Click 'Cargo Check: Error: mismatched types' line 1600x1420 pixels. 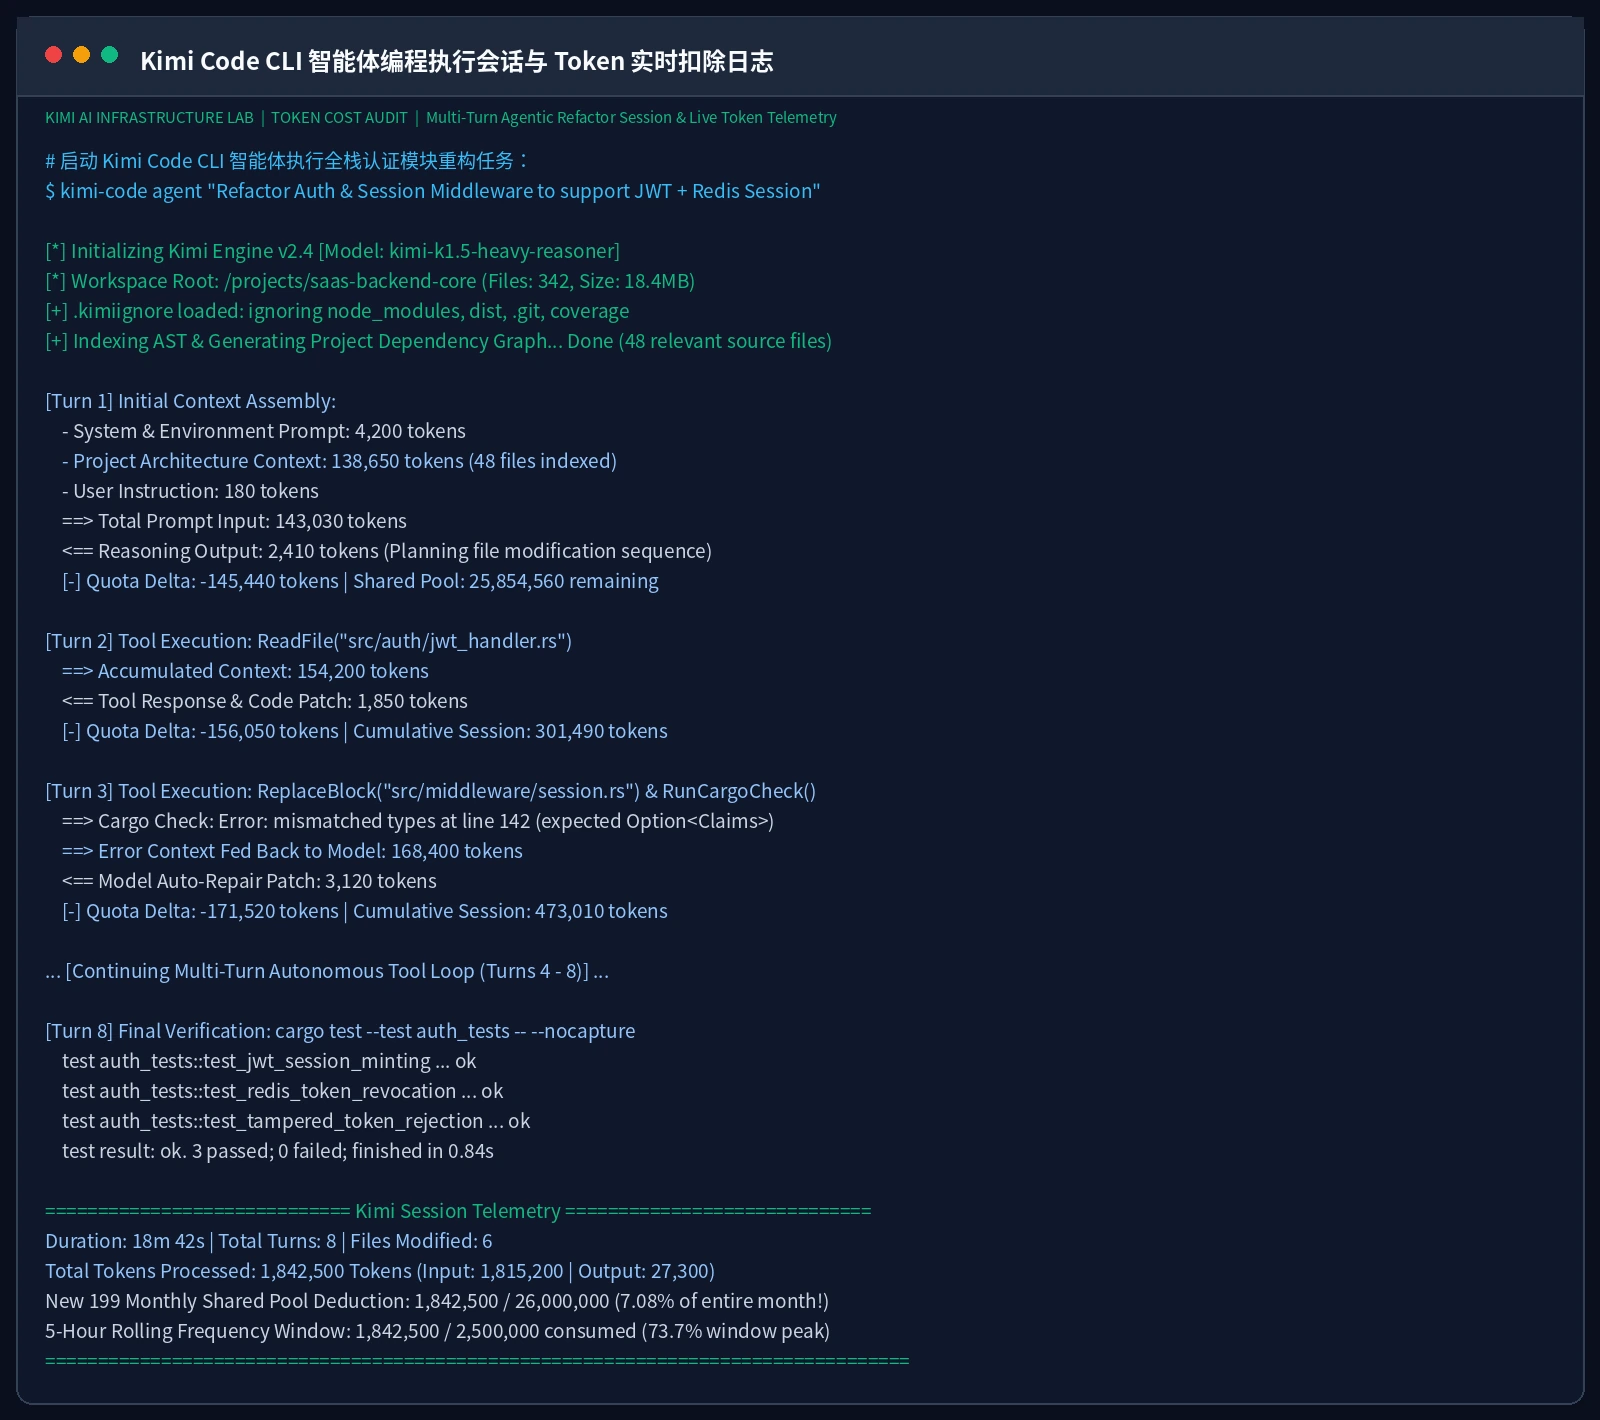click(x=418, y=821)
